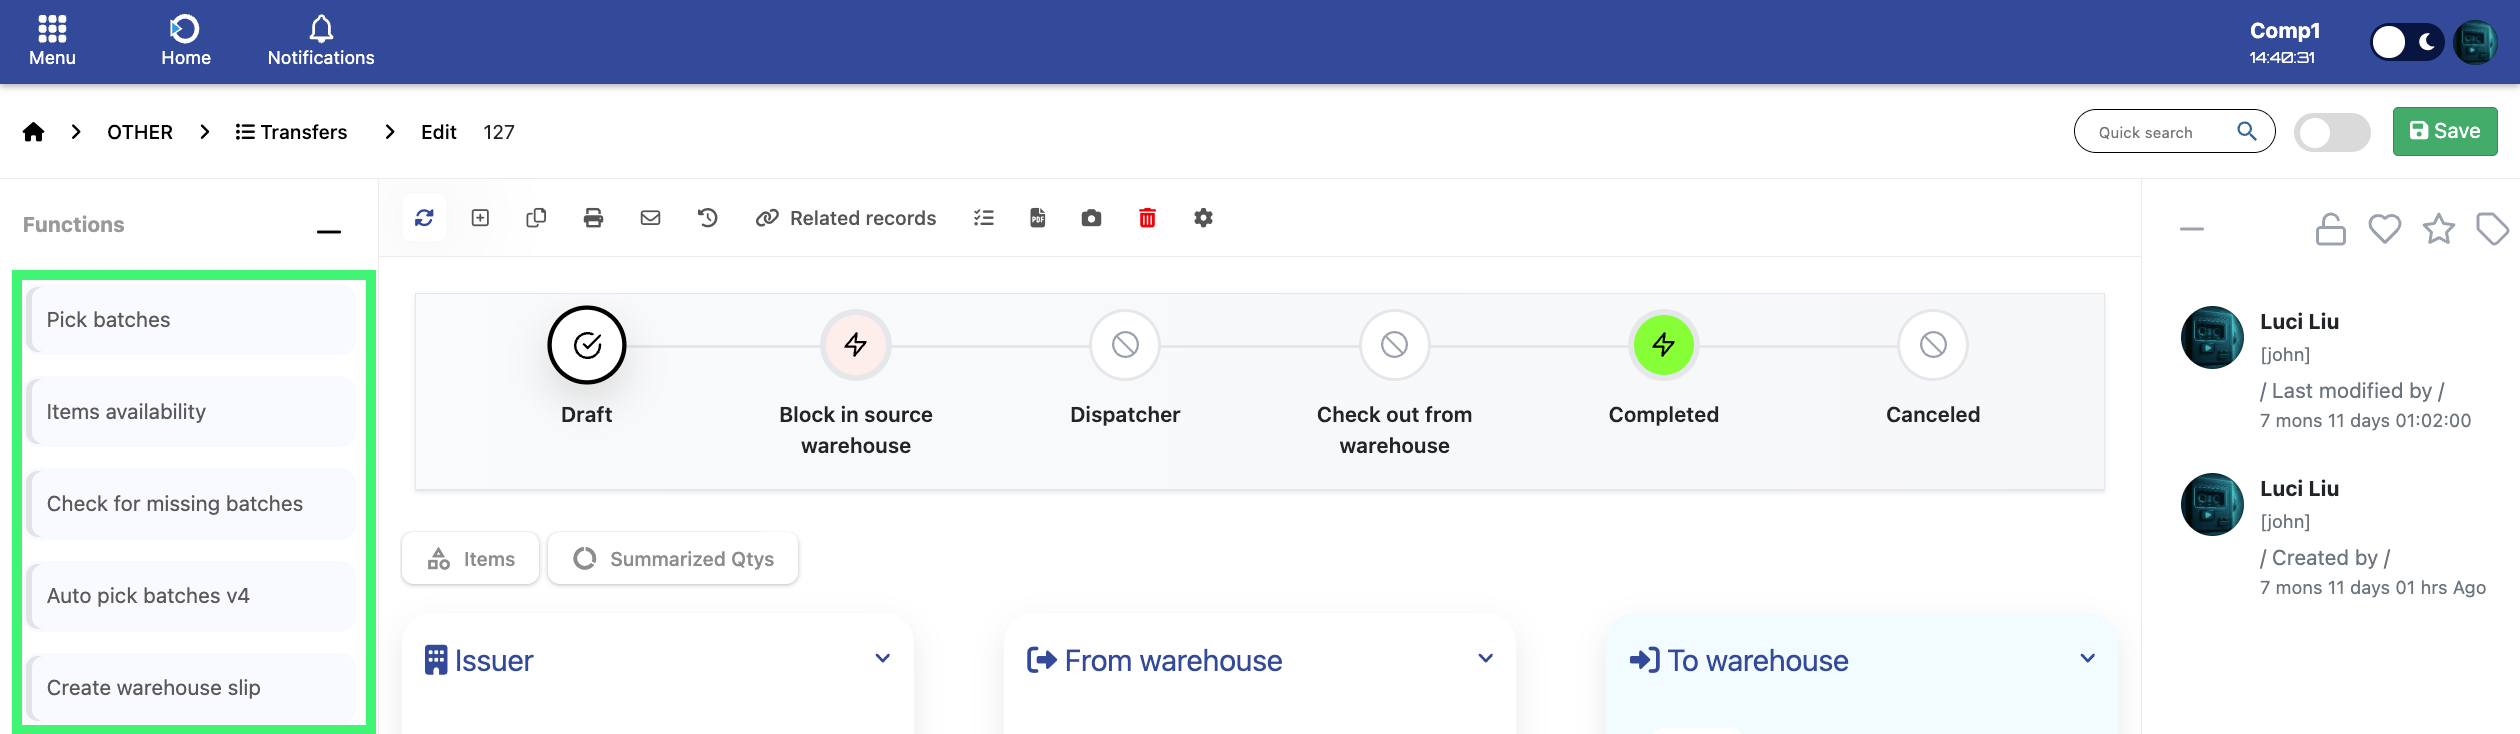The height and width of the screenshot is (734, 2520).
Task: Export record with PDF icon
Action: (x=1038, y=218)
